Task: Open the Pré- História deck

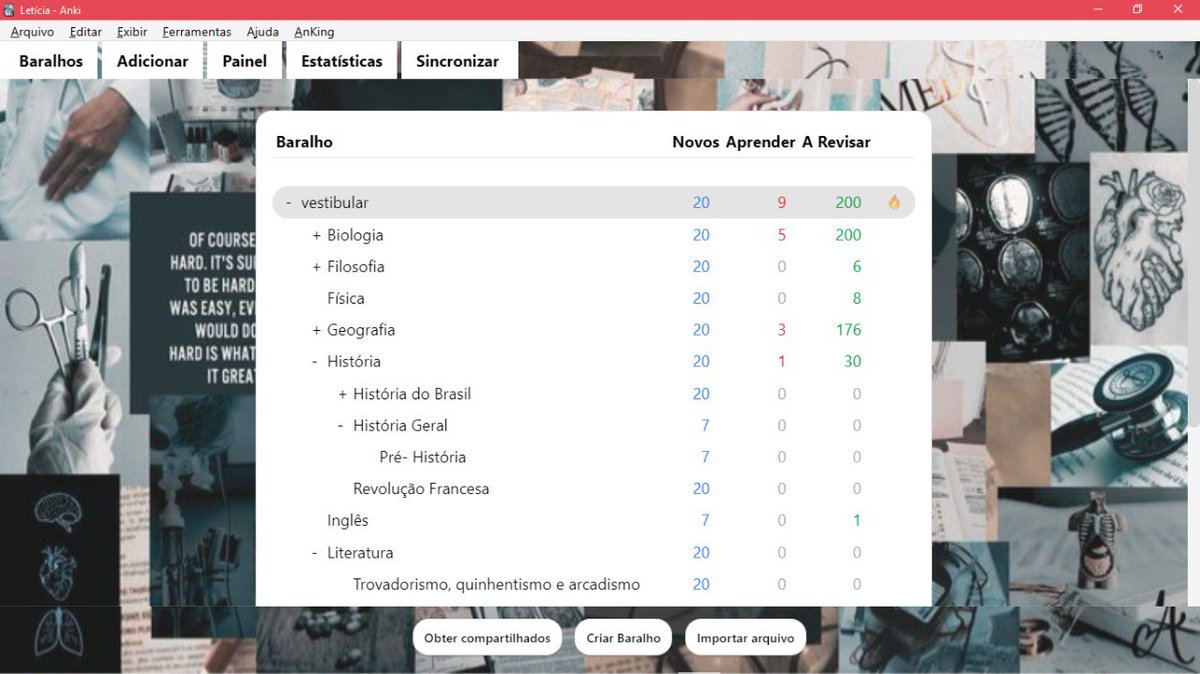Action: 423,457
